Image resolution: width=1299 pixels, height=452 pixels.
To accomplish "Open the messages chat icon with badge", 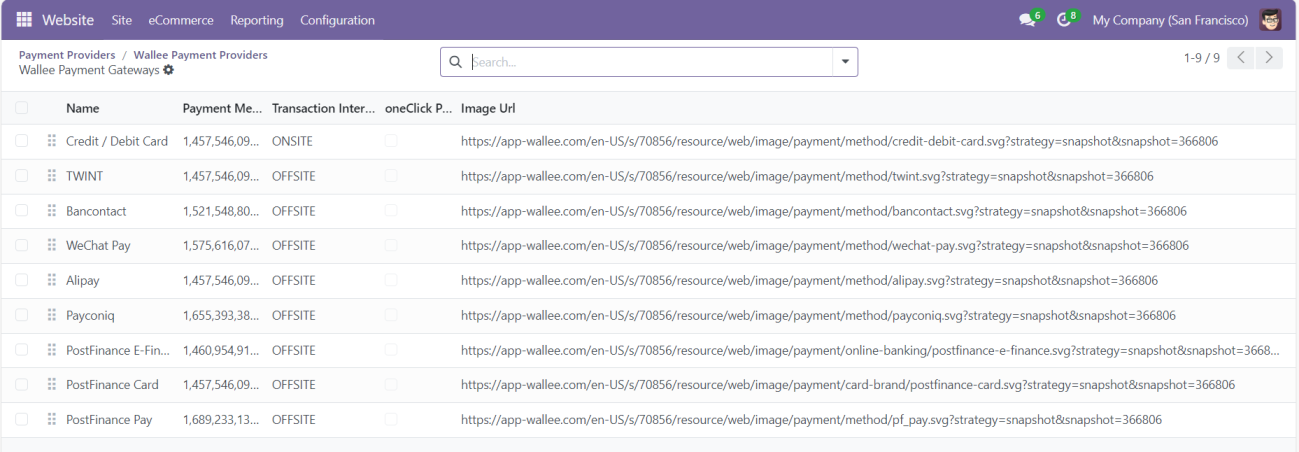I will pos(1027,20).
